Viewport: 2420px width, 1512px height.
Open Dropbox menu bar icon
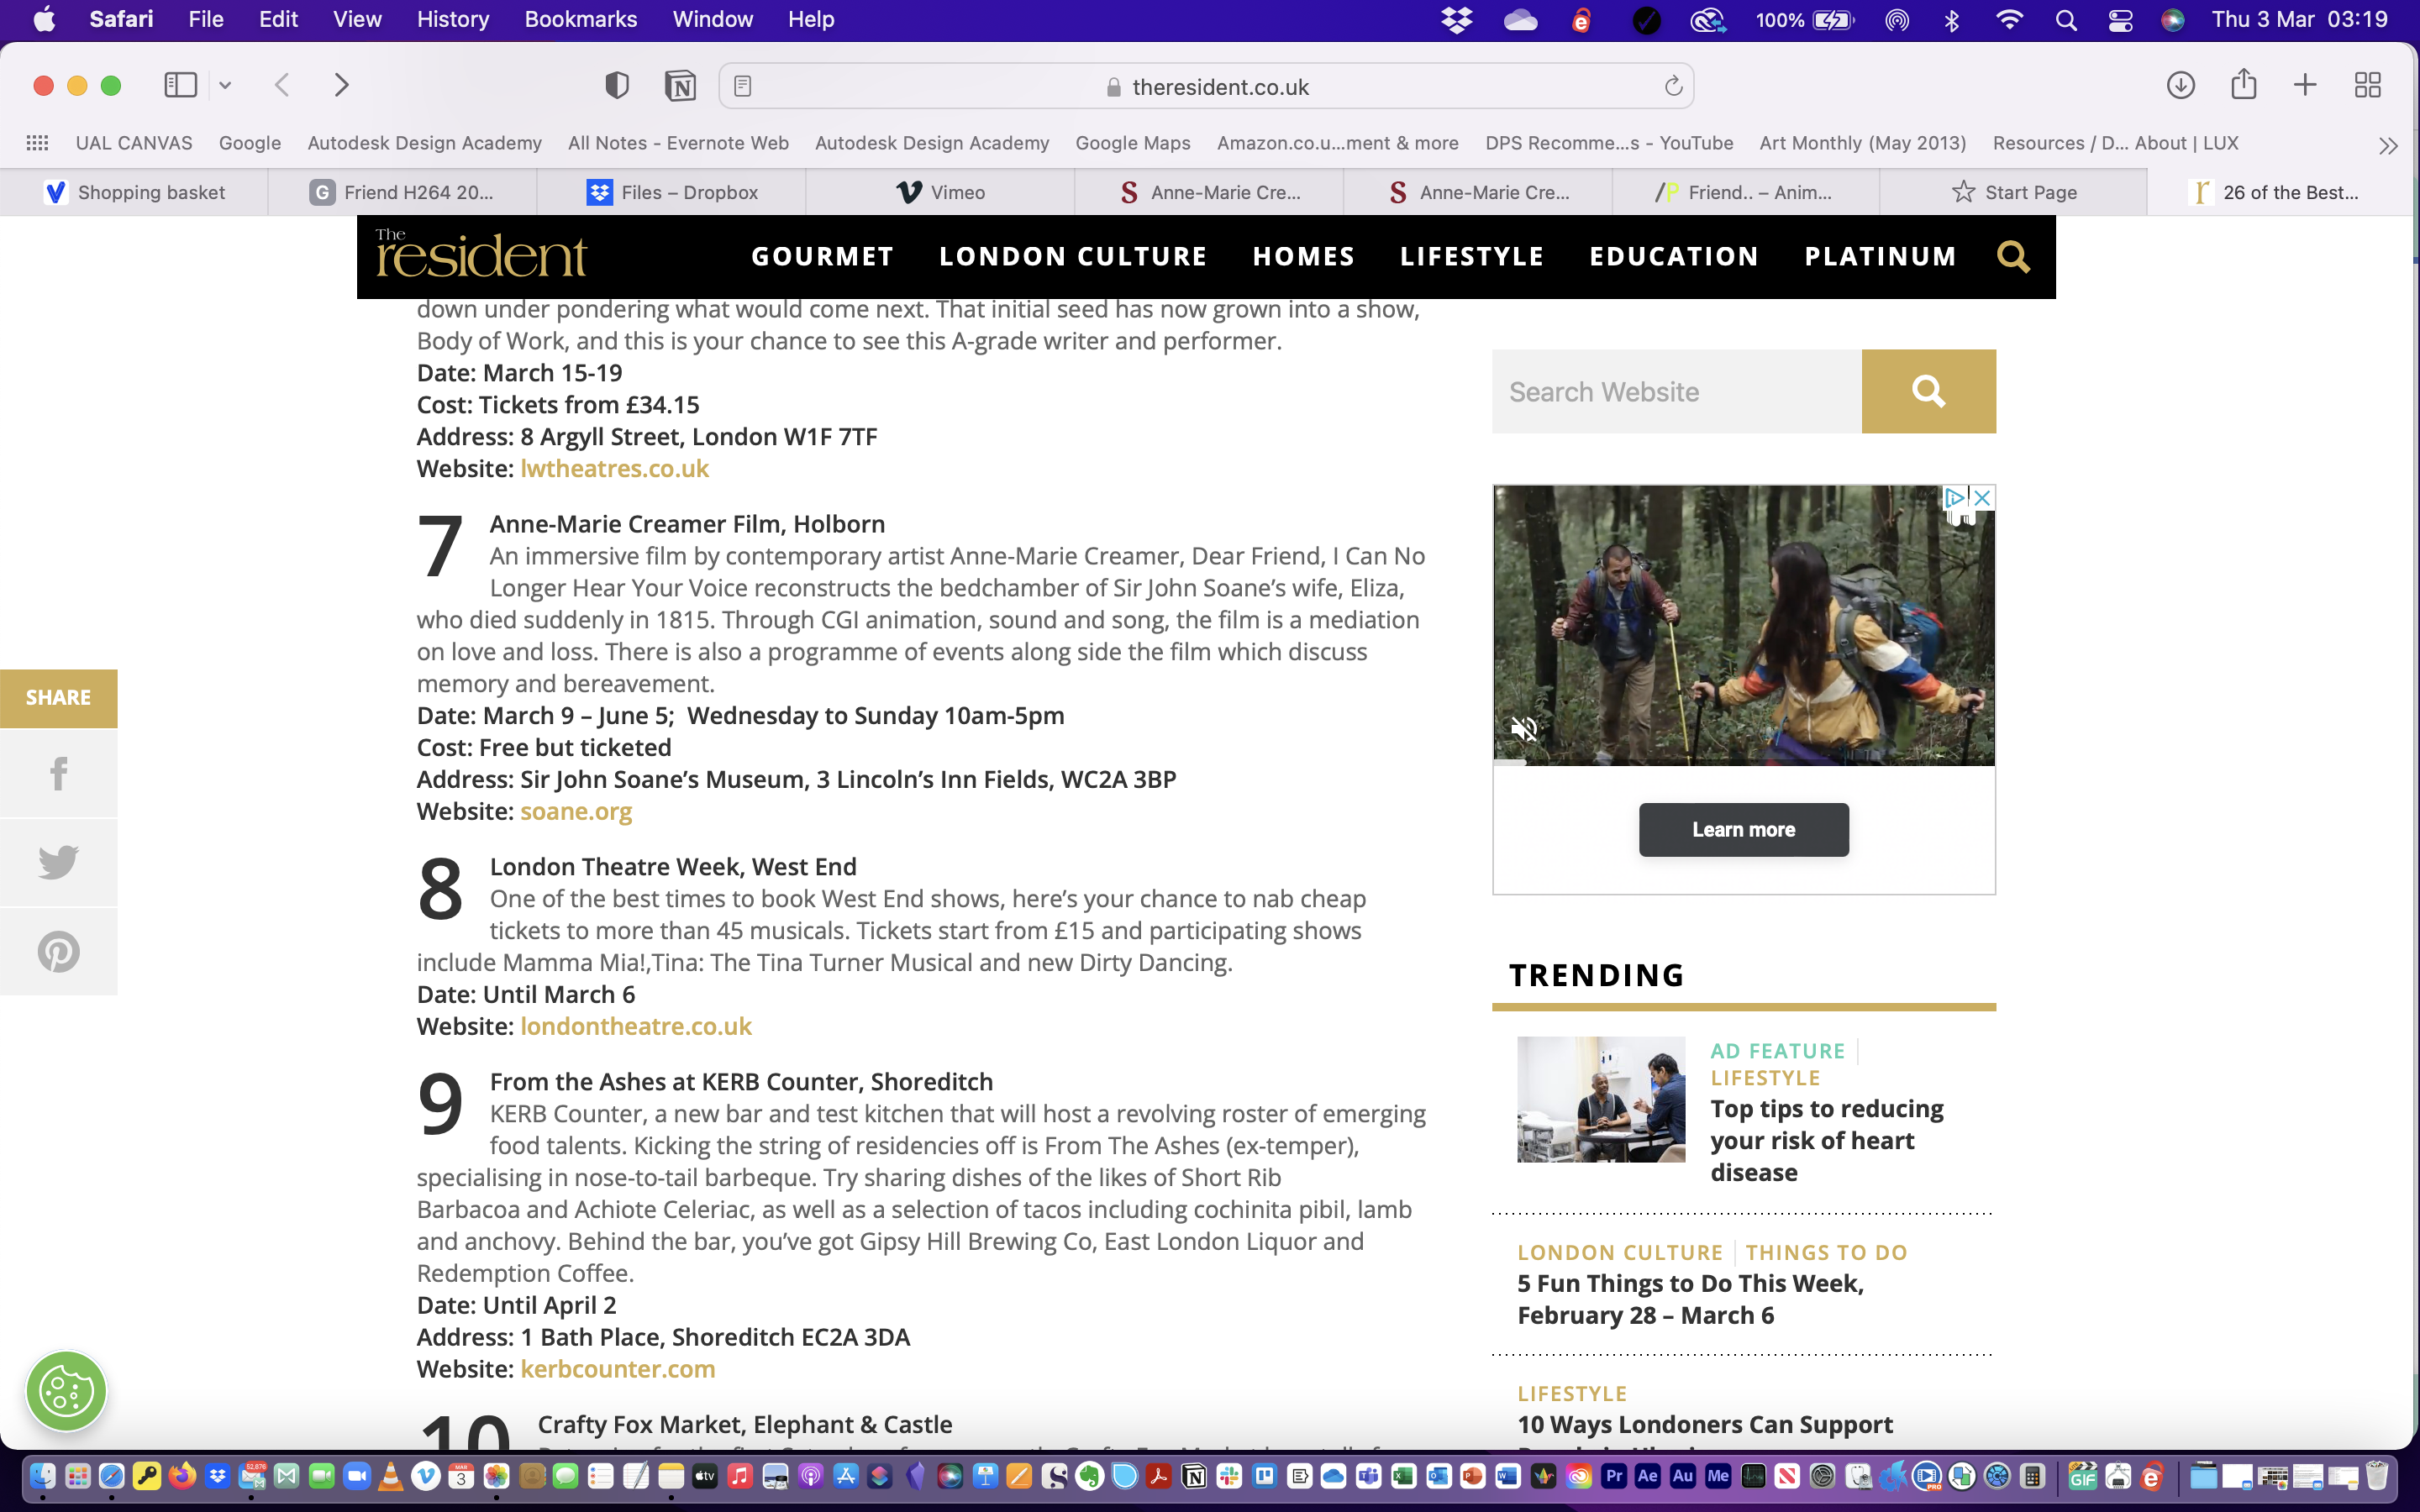(1456, 19)
